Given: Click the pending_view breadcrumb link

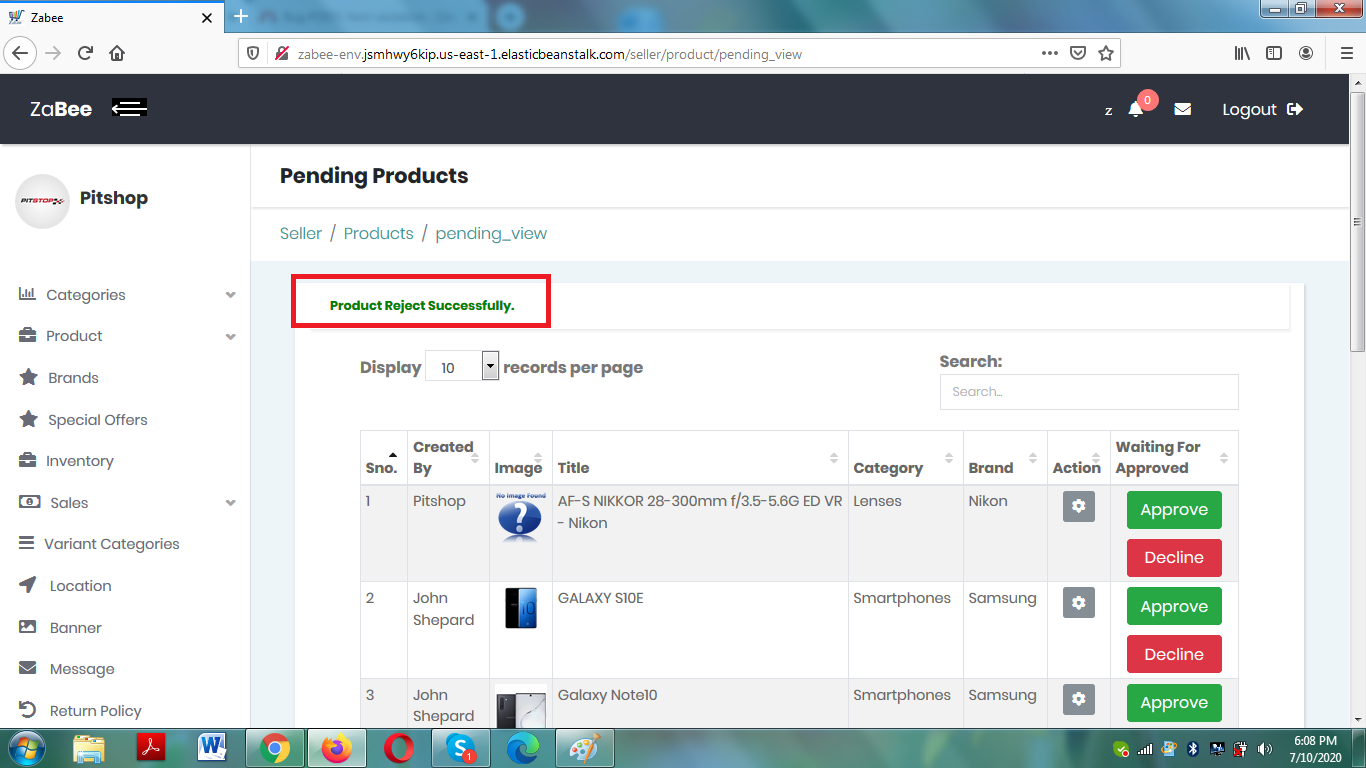Looking at the screenshot, I should 491,233.
